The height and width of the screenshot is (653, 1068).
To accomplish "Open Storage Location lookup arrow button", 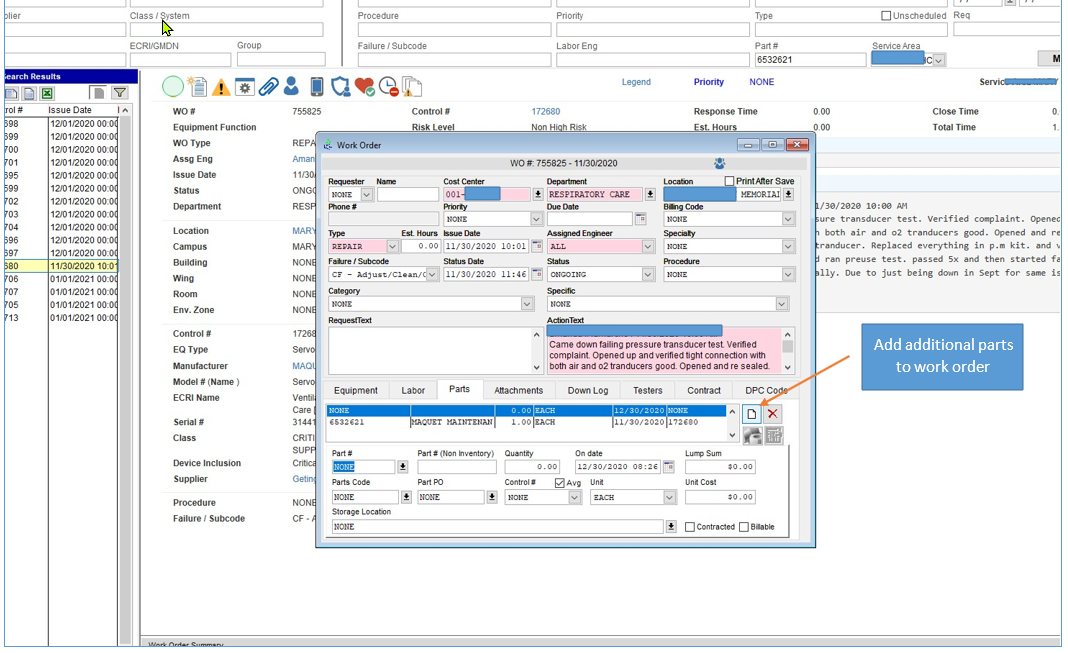I will click(x=671, y=526).
